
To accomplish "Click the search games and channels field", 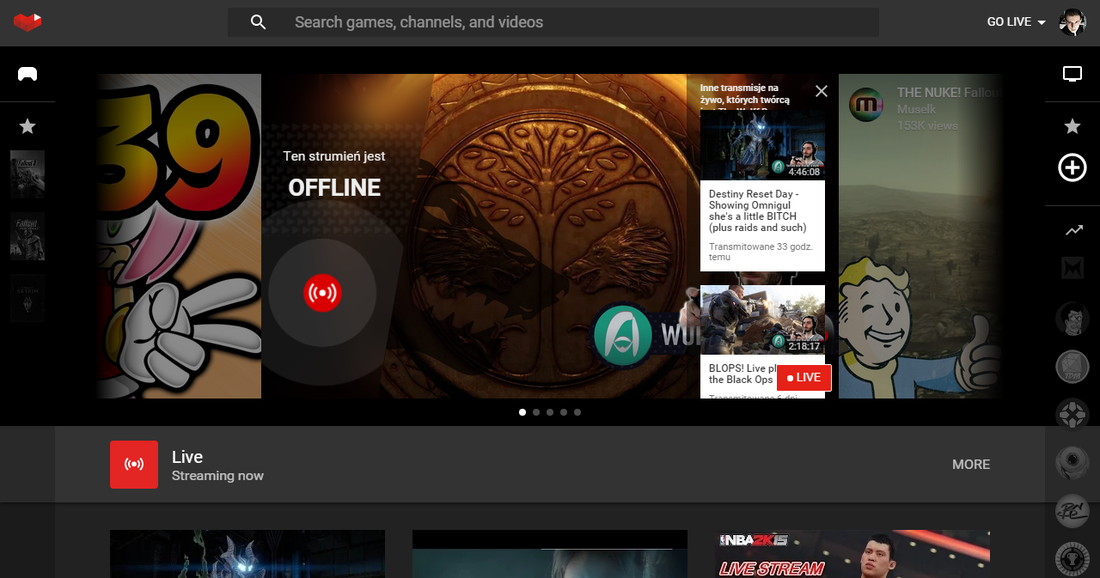I will coord(580,22).
